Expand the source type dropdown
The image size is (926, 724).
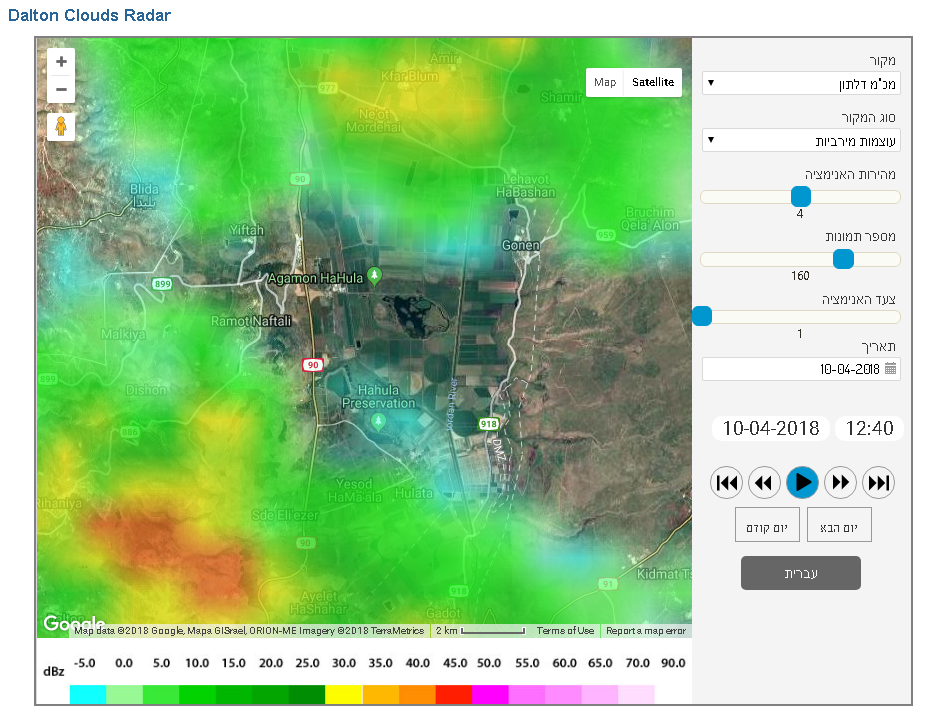(801, 140)
